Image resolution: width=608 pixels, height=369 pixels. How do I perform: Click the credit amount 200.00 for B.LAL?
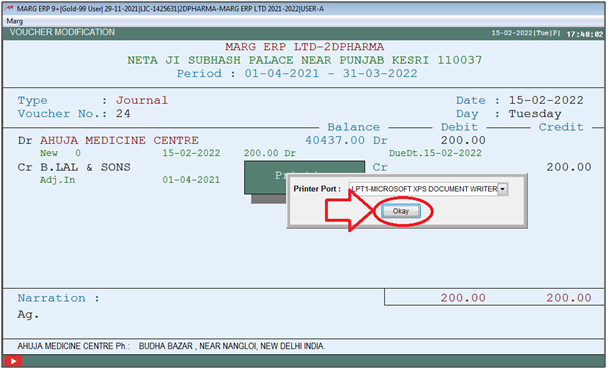coord(569,167)
